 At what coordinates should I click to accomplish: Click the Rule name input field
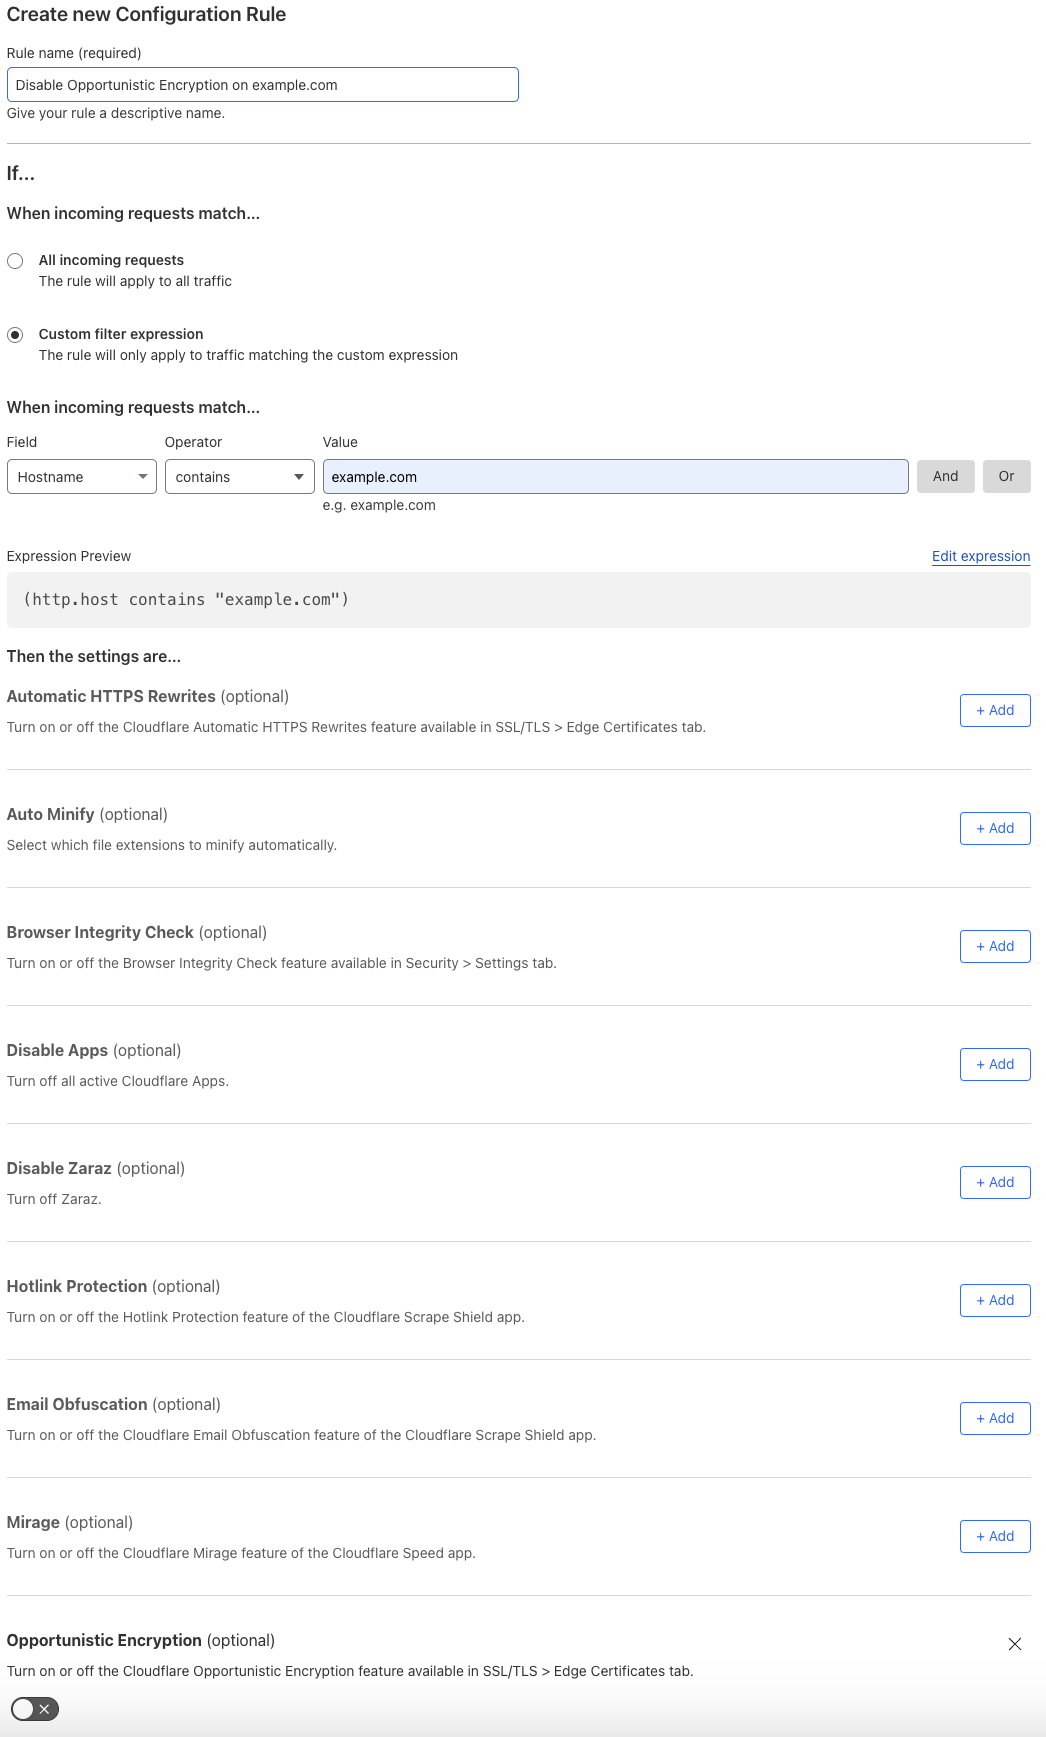tap(262, 84)
